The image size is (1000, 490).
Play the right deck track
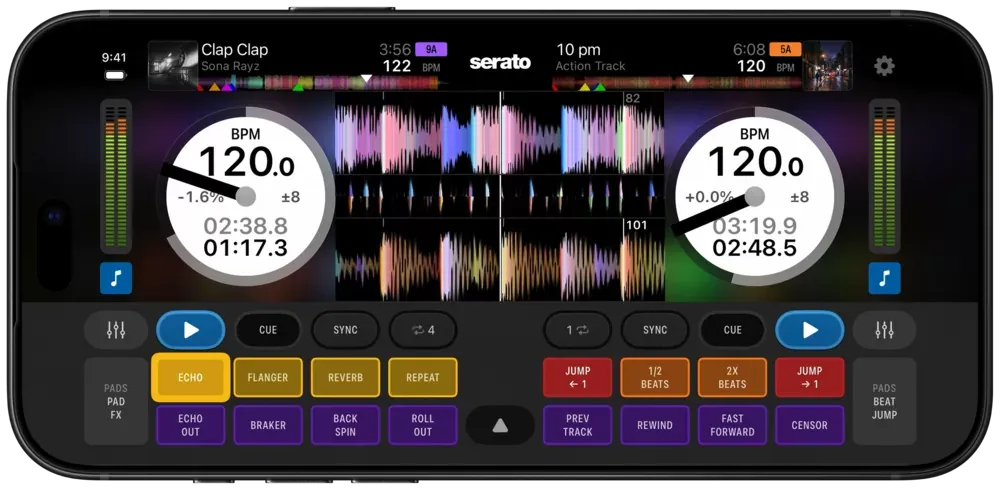810,330
